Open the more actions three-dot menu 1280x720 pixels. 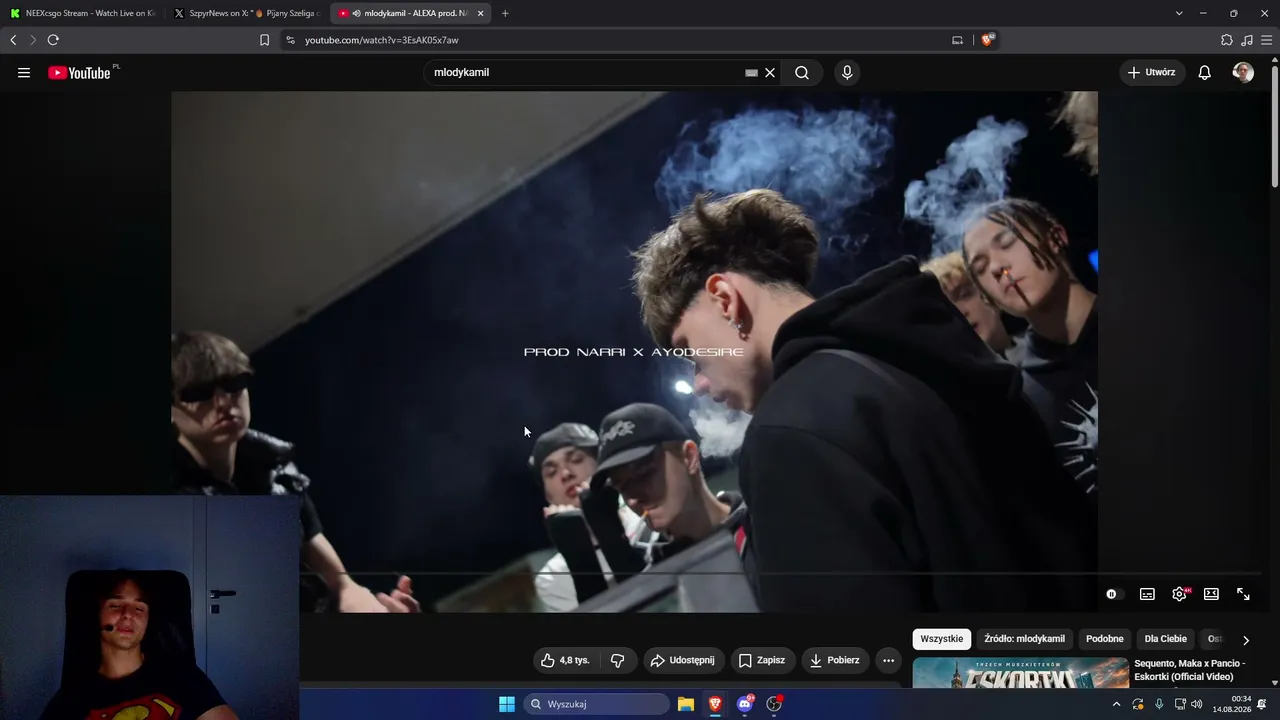pos(888,660)
